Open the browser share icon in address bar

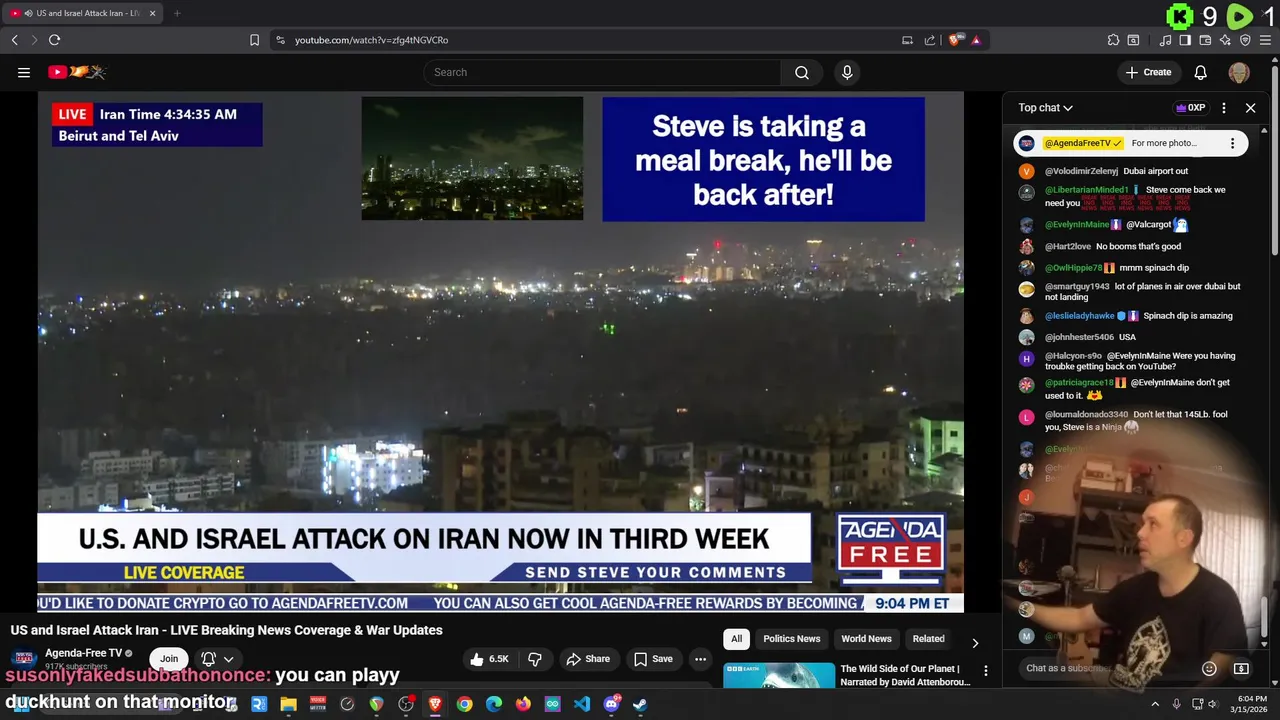pyautogui.click(x=930, y=40)
